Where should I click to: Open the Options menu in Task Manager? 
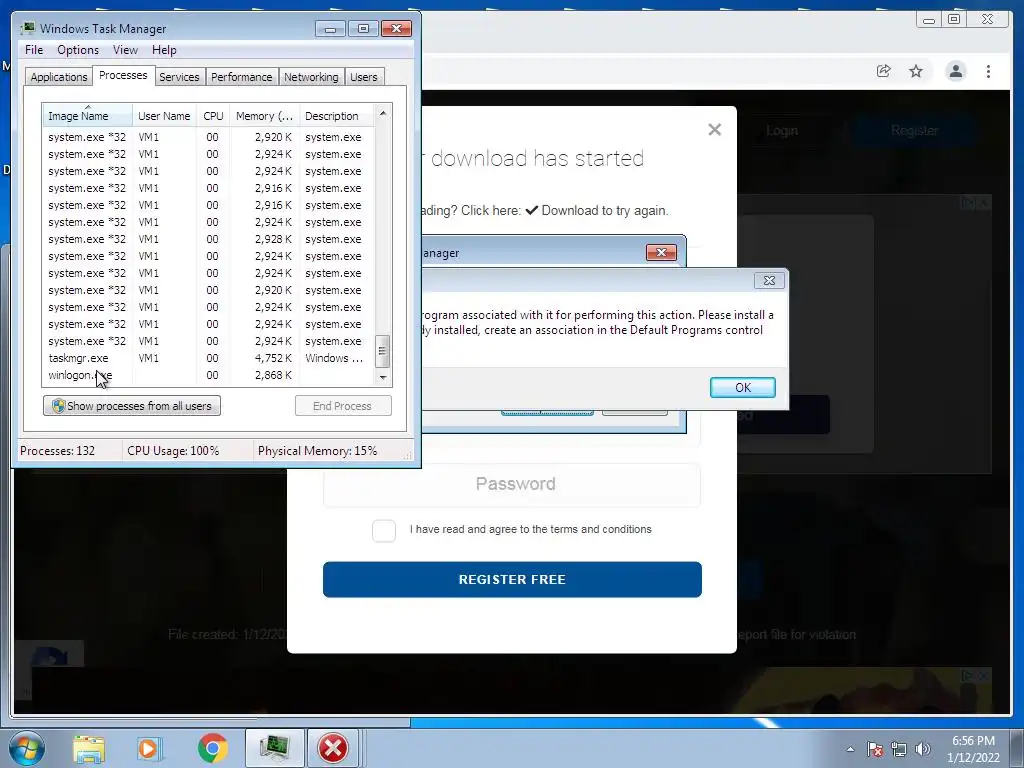78,50
